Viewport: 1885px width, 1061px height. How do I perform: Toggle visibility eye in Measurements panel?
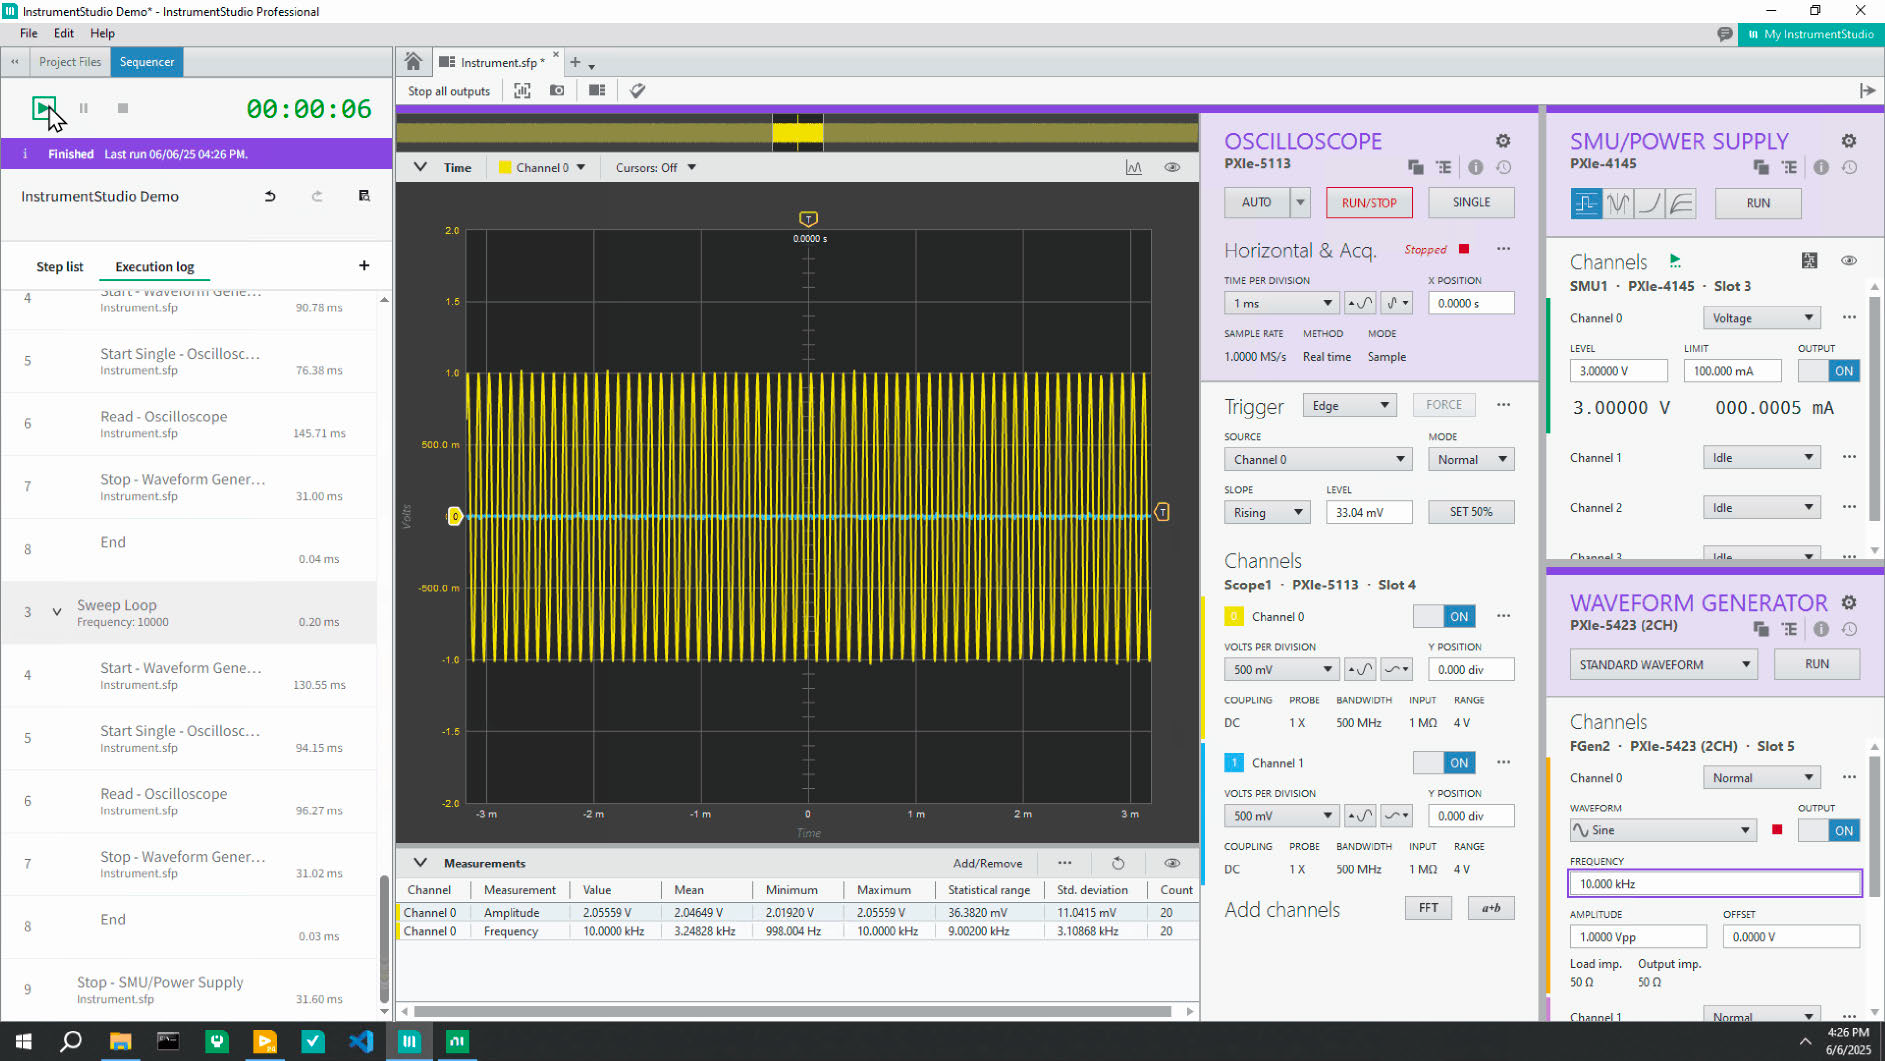(1172, 863)
